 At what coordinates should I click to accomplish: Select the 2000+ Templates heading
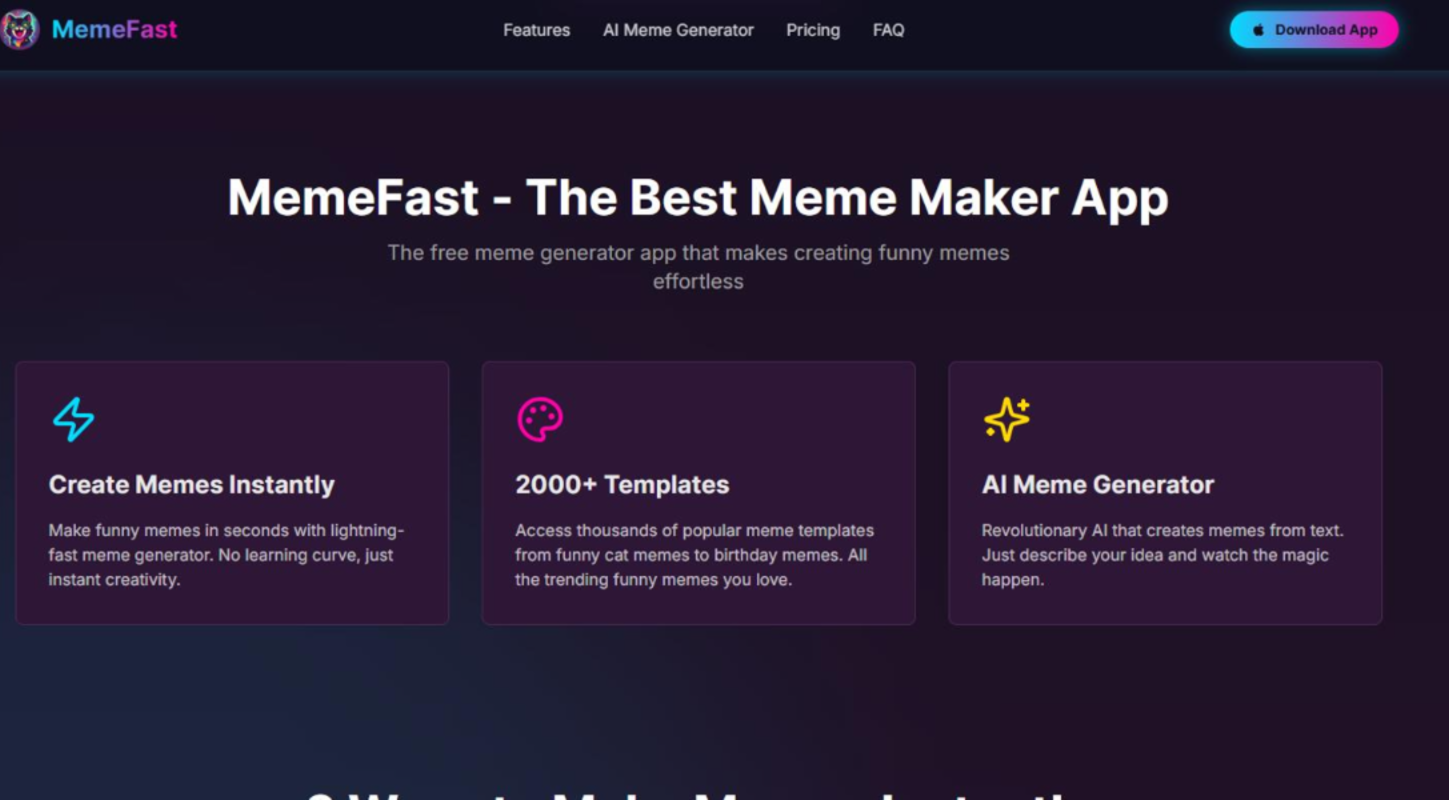[622, 485]
